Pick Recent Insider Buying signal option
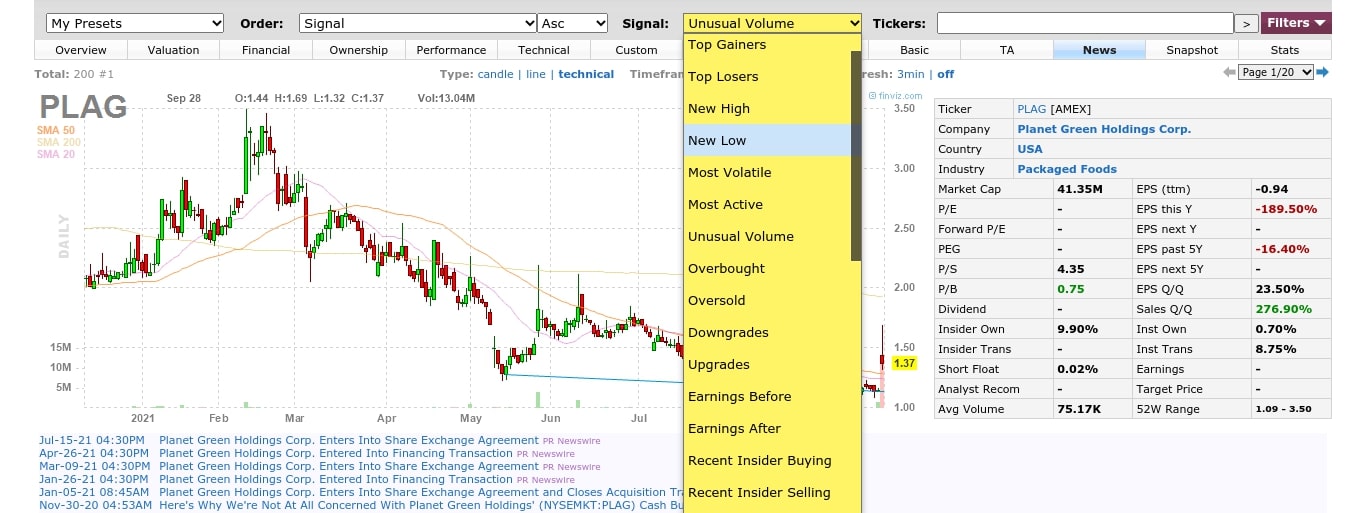The image size is (1366, 513). [x=759, y=461]
